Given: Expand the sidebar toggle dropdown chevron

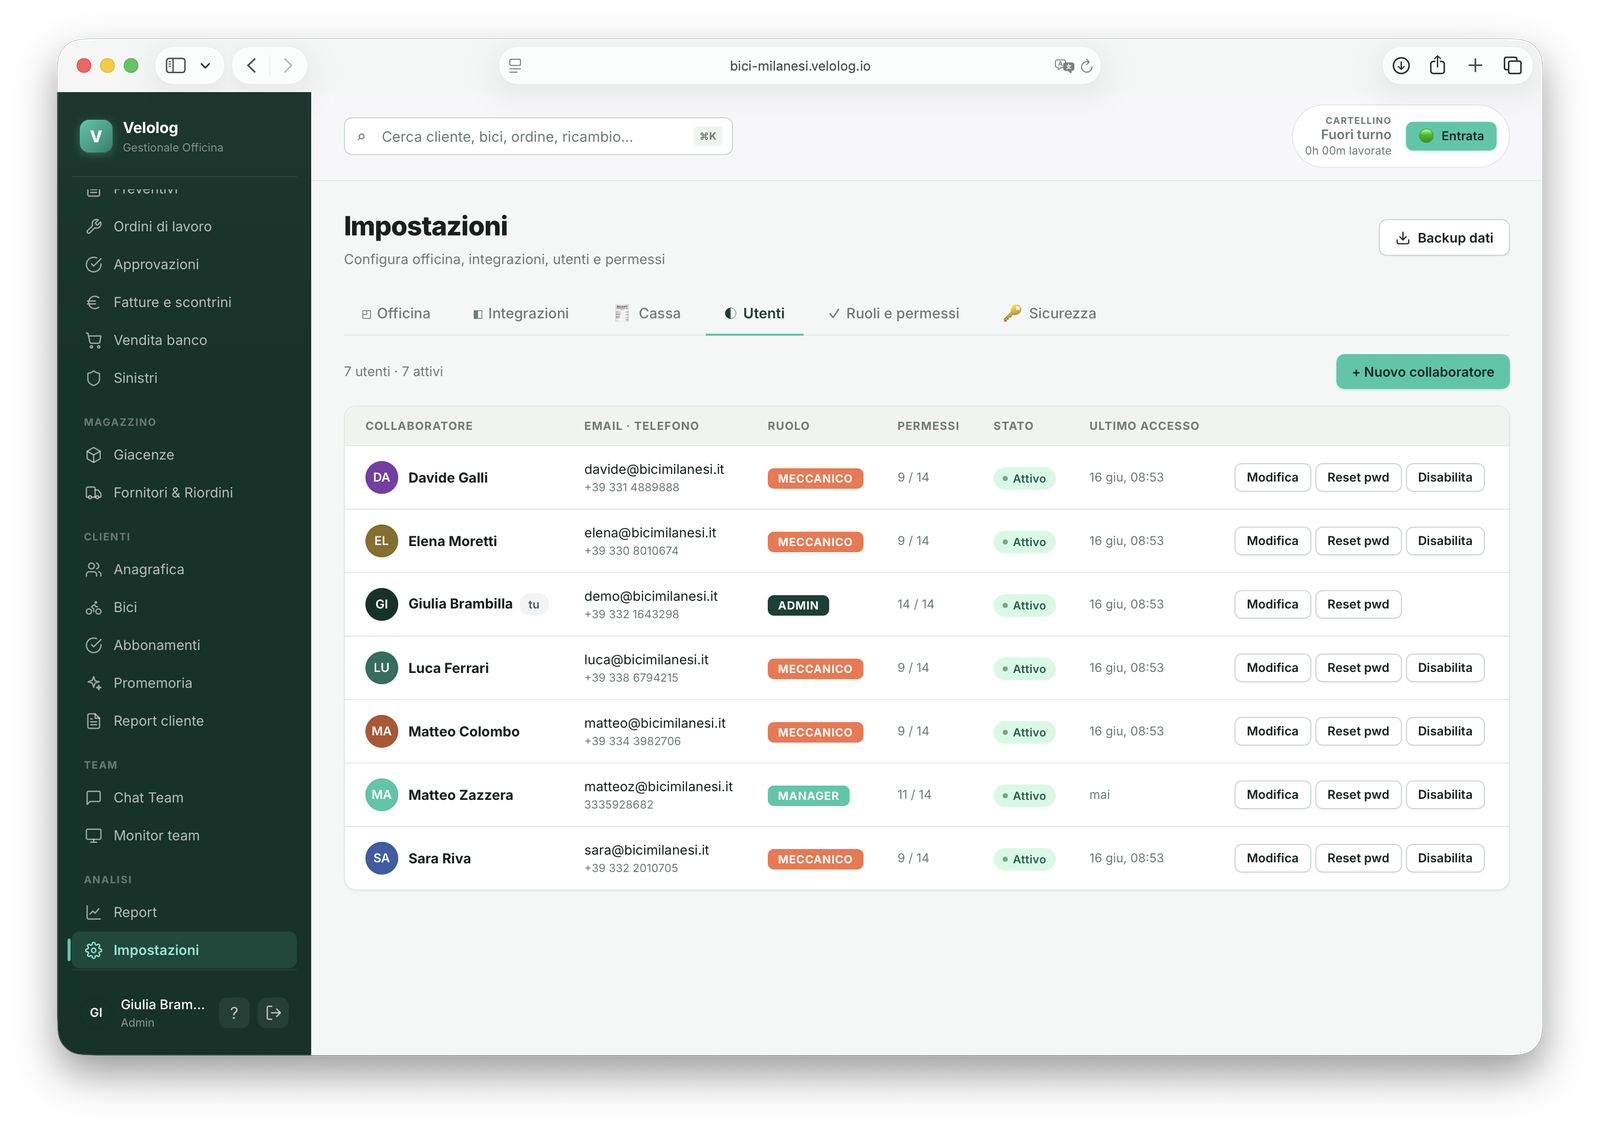Looking at the screenshot, I should (205, 66).
